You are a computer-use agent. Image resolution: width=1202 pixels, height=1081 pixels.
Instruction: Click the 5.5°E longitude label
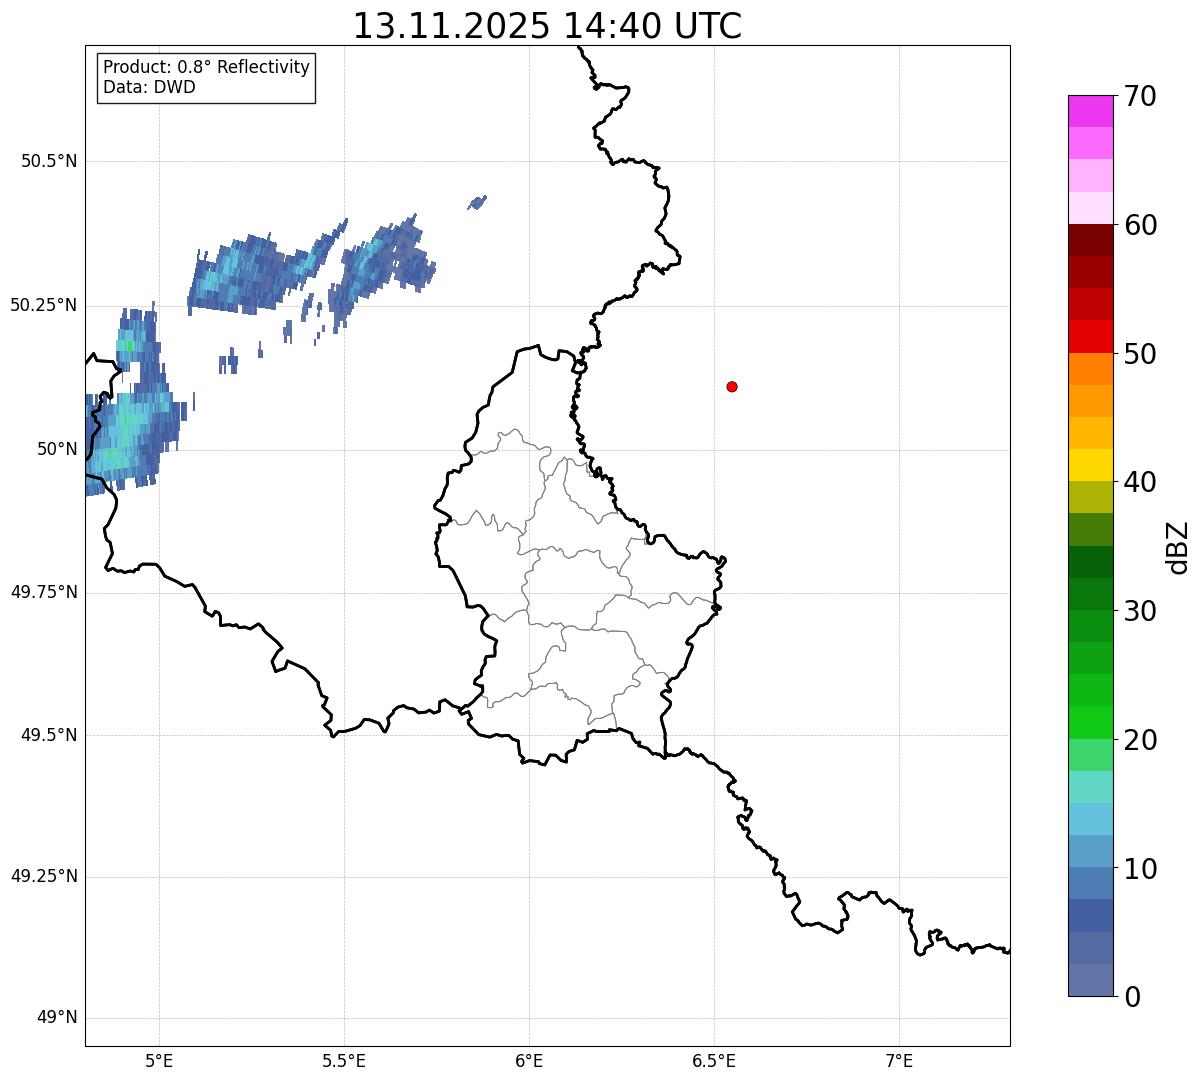344,1060
